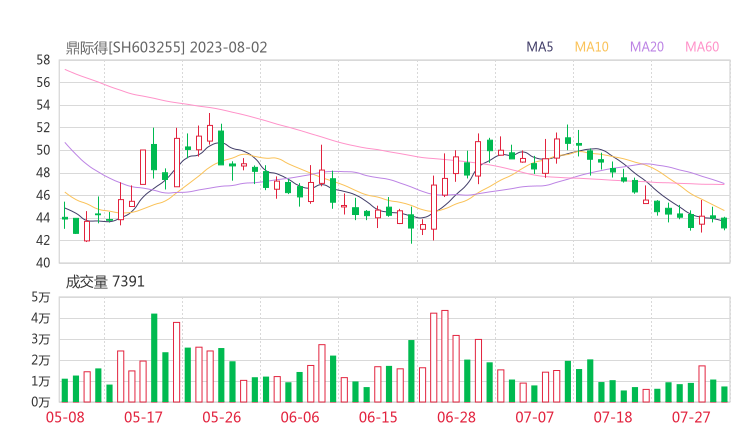Click the 07-27 date label
Image resolution: width=740 pixels, height=440 pixels.
click(691, 417)
